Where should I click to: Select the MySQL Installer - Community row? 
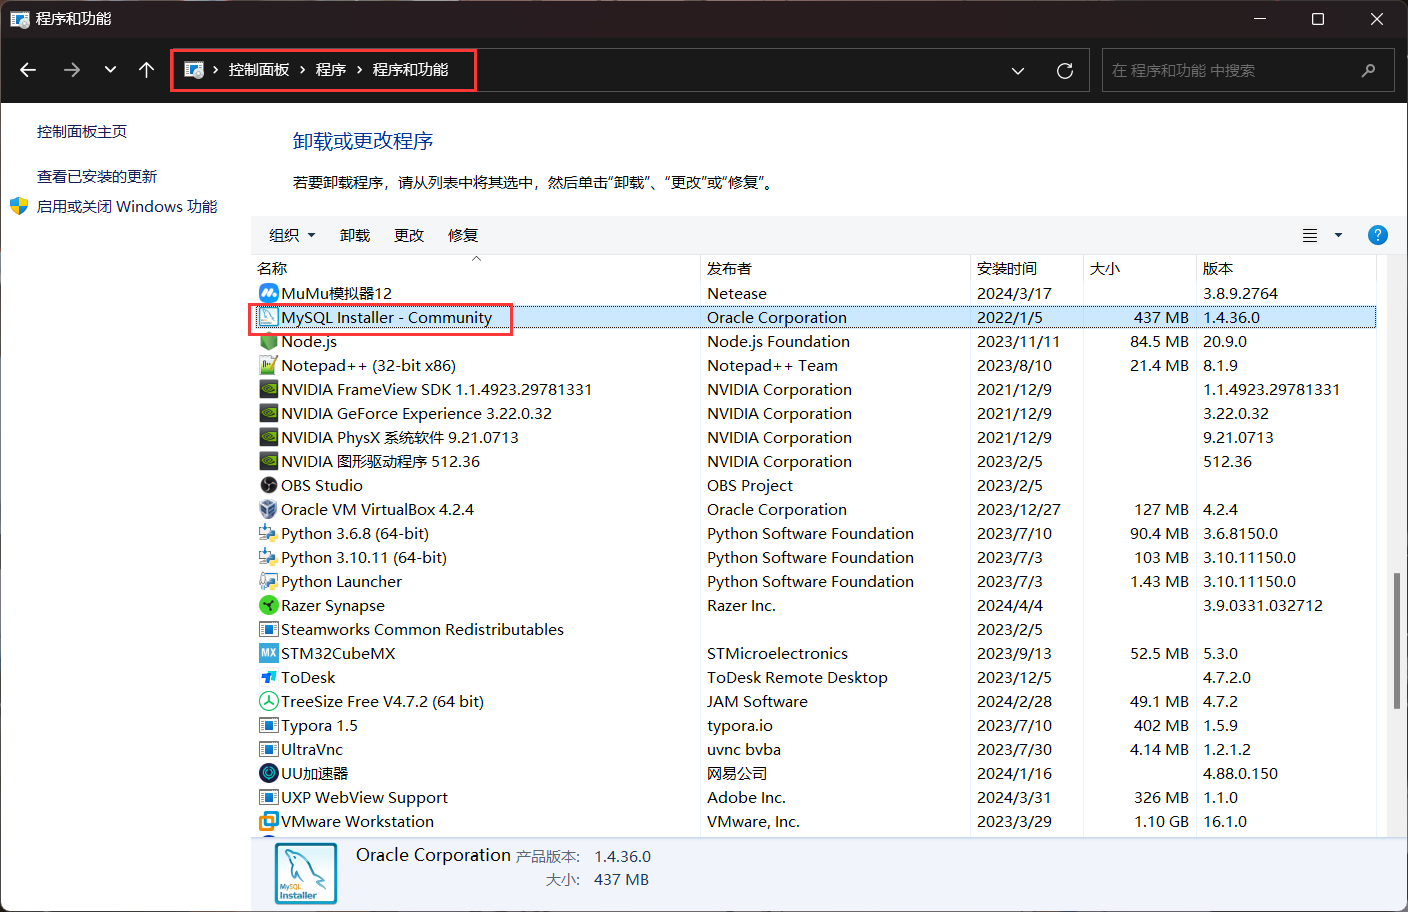815,317
